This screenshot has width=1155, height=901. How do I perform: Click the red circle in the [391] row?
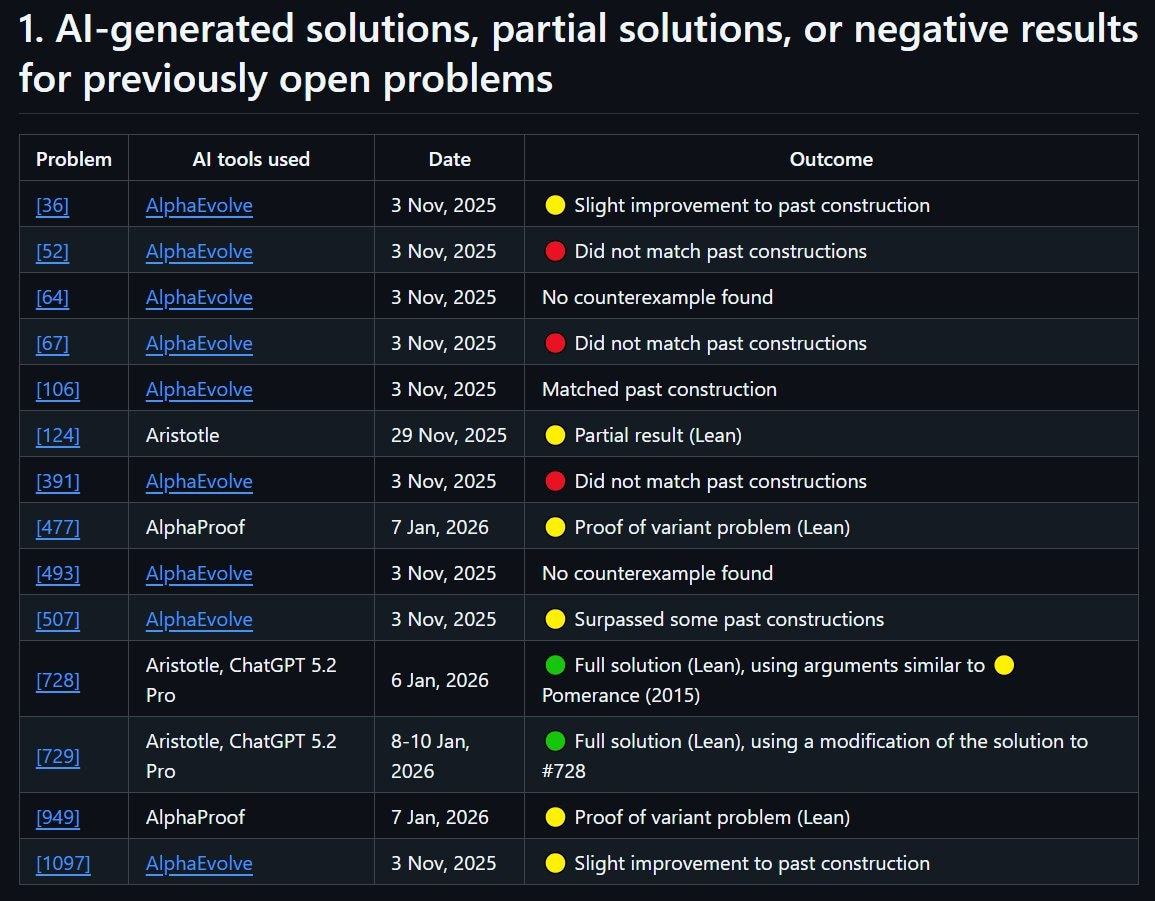(555, 482)
